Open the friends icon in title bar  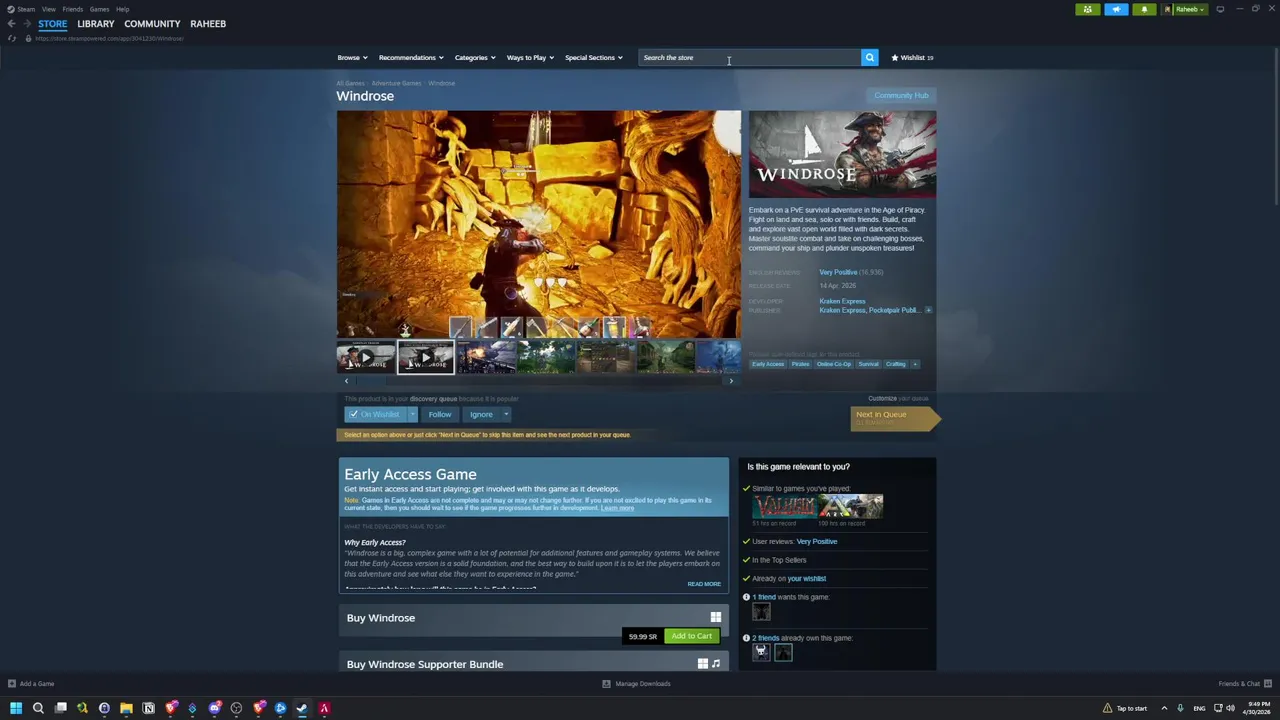click(x=1087, y=9)
